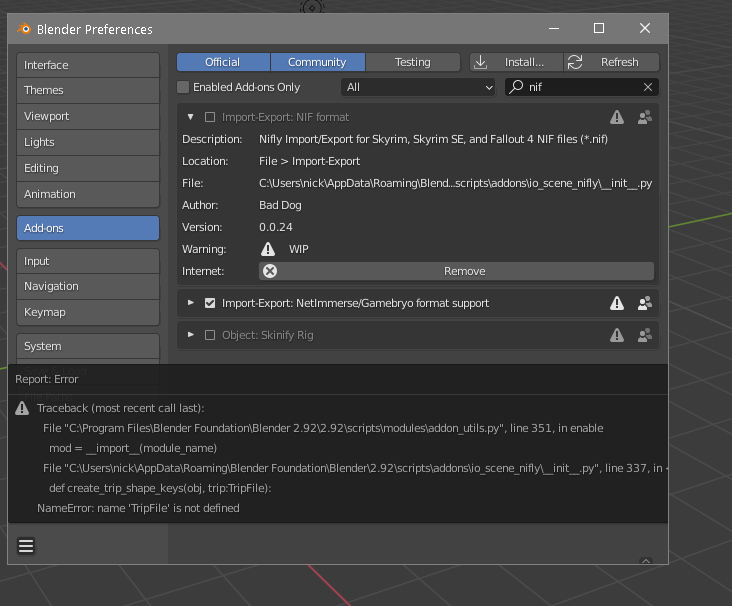
Task: Maximize the Blender Preferences window
Action: 599,28
